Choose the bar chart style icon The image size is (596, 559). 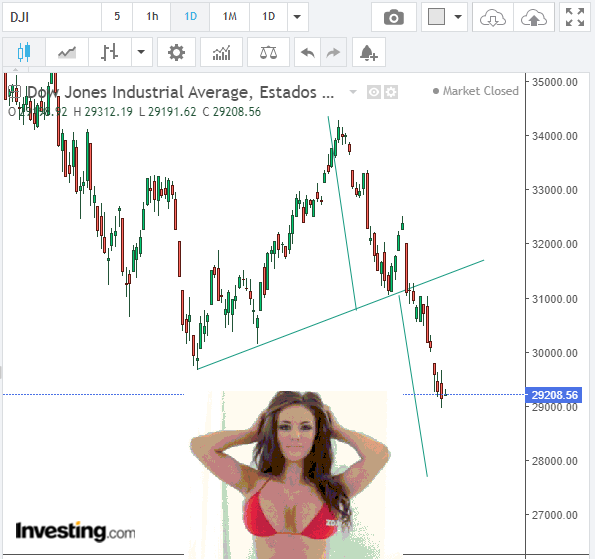coord(110,52)
